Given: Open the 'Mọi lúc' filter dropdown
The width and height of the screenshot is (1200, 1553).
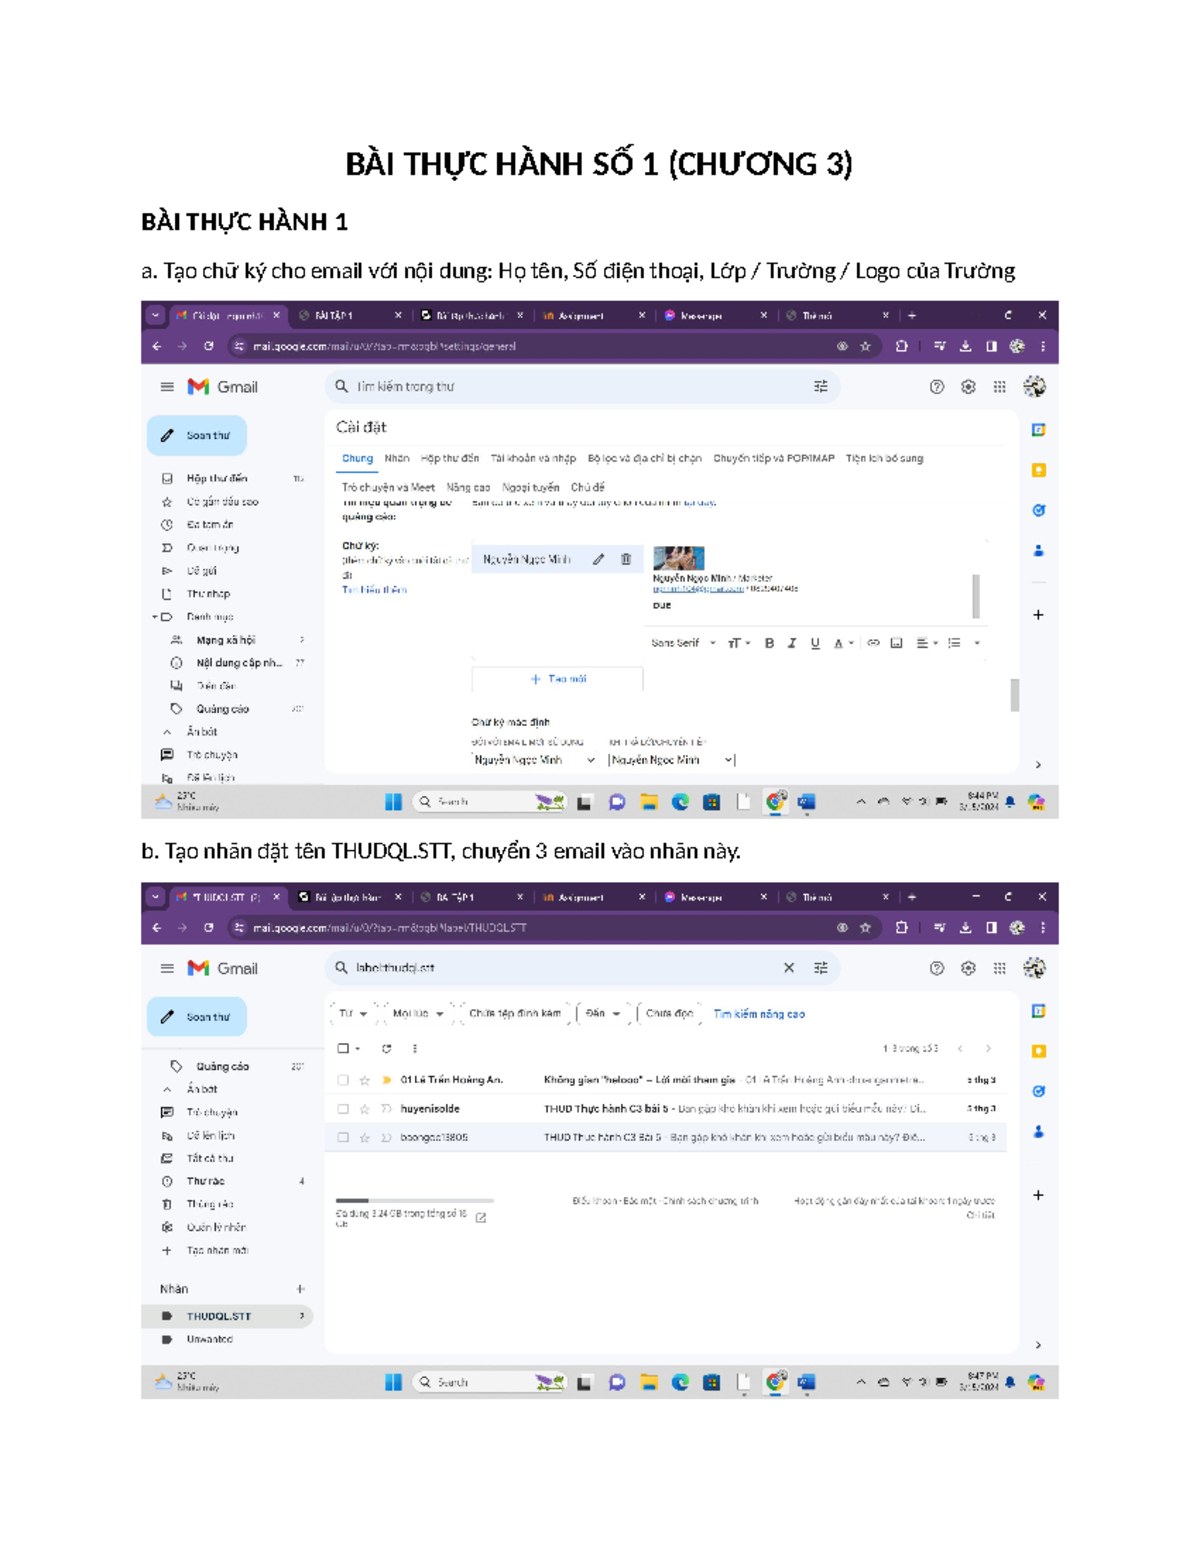Looking at the screenshot, I should tap(417, 1014).
